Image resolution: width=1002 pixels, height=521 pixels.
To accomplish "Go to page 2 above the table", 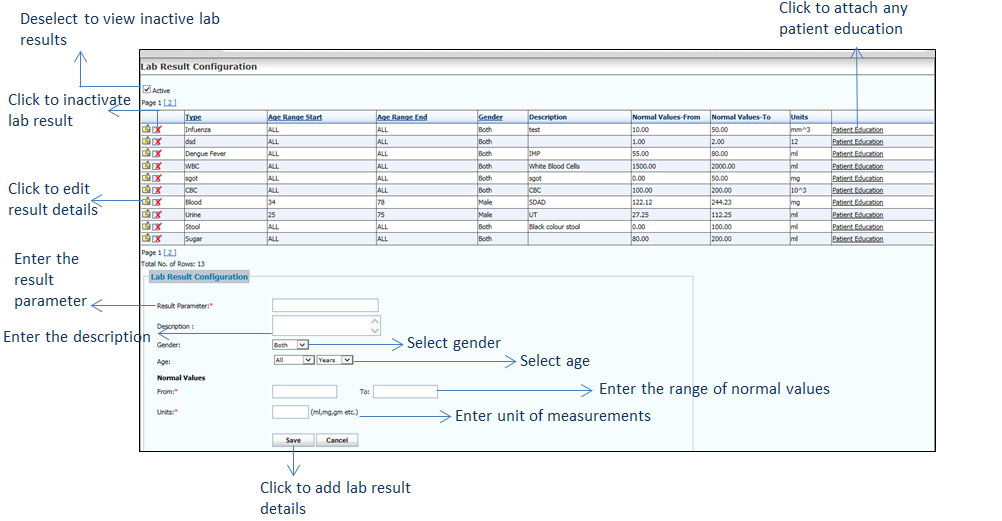I will pos(170,102).
